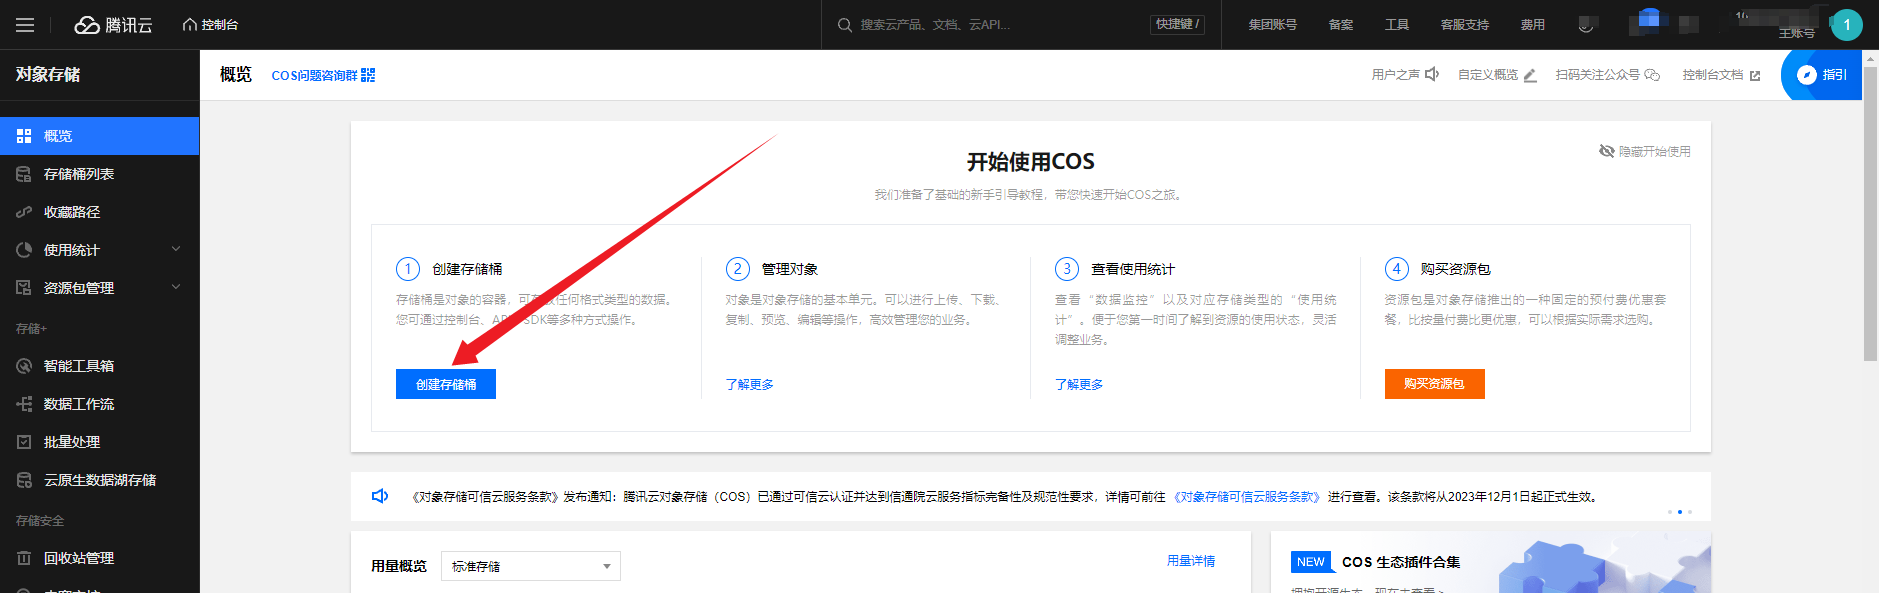Open the COS问题咨询群 link

(315, 75)
